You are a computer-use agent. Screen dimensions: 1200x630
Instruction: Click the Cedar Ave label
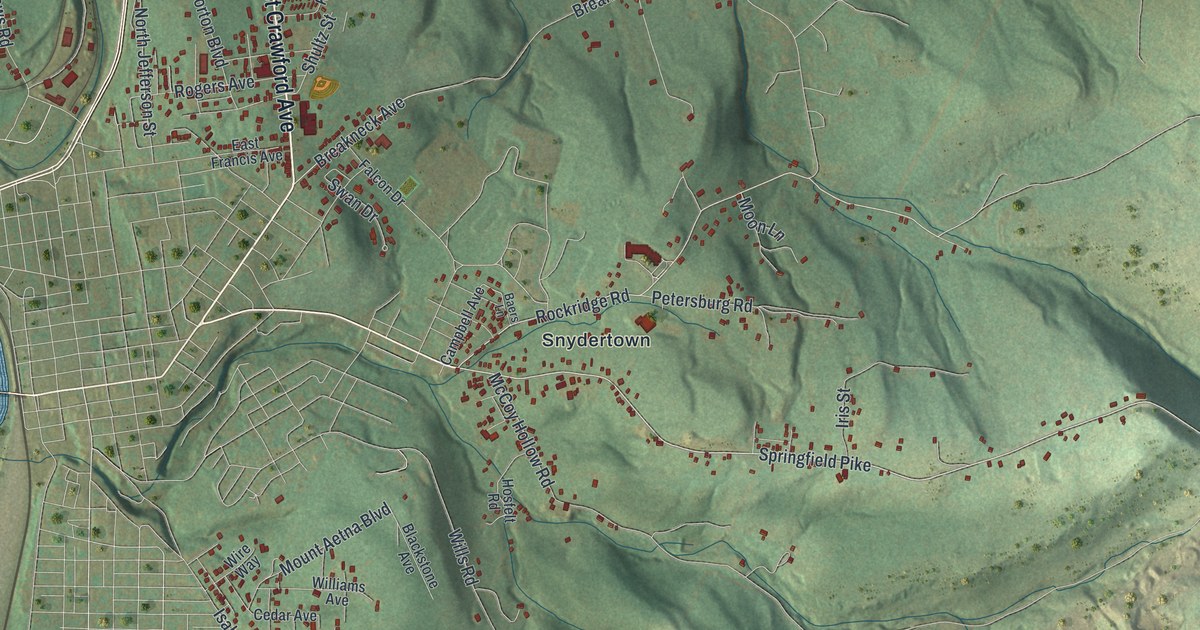tap(284, 615)
